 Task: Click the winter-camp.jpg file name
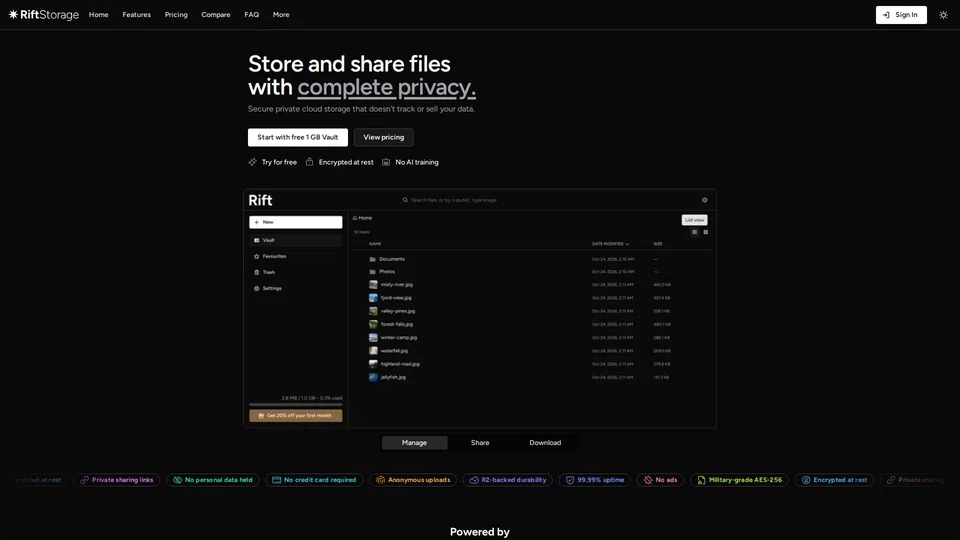399,337
